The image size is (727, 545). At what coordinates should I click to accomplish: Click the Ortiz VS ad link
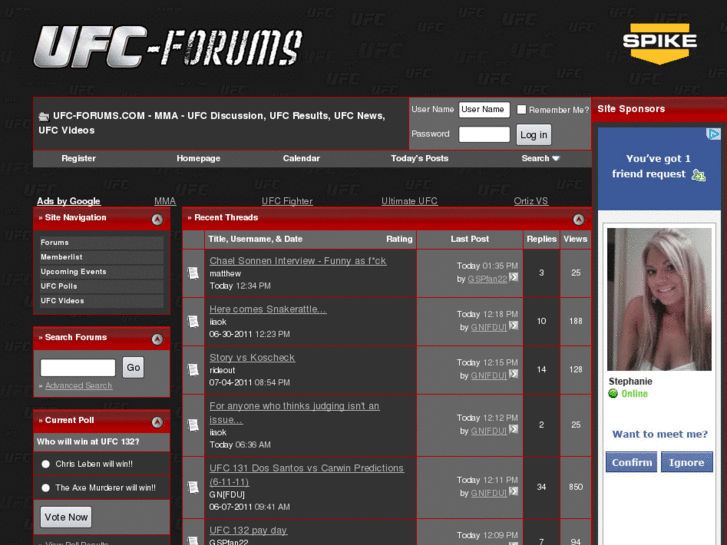coord(531,201)
